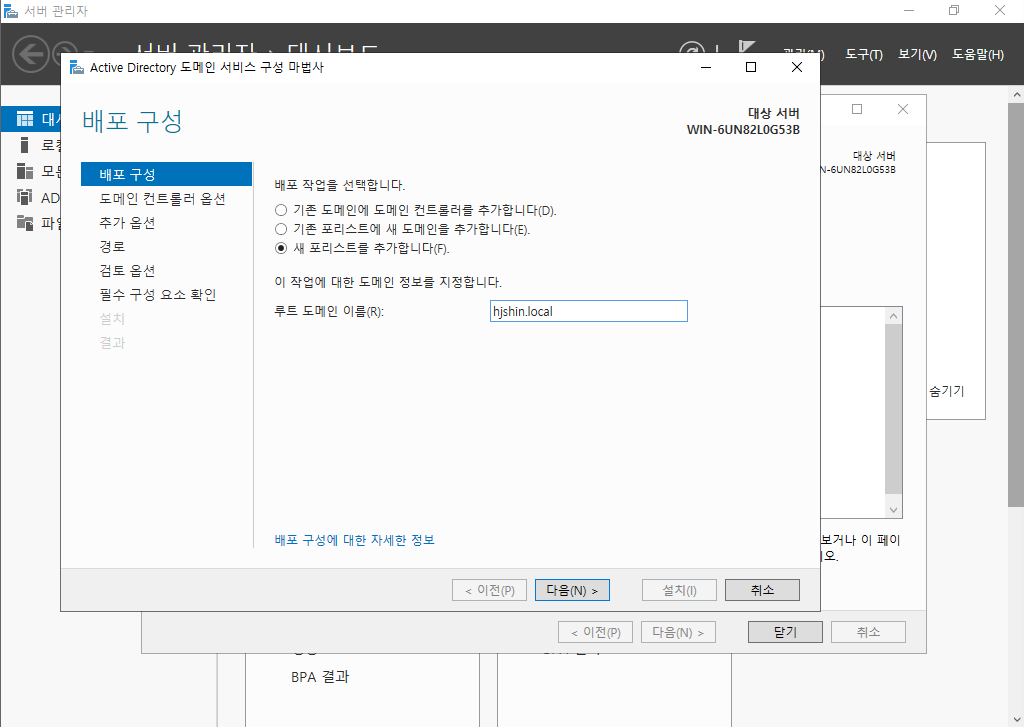Click scroll down arrow in background wizard list
This screenshot has width=1024, height=727.
tap(893, 510)
